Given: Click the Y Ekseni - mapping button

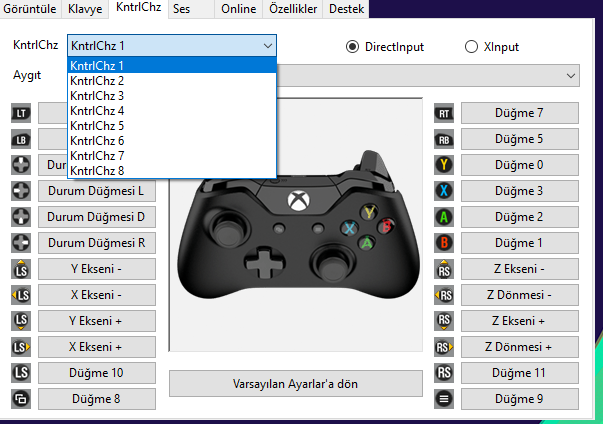Looking at the screenshot, I should coord(97,269).
